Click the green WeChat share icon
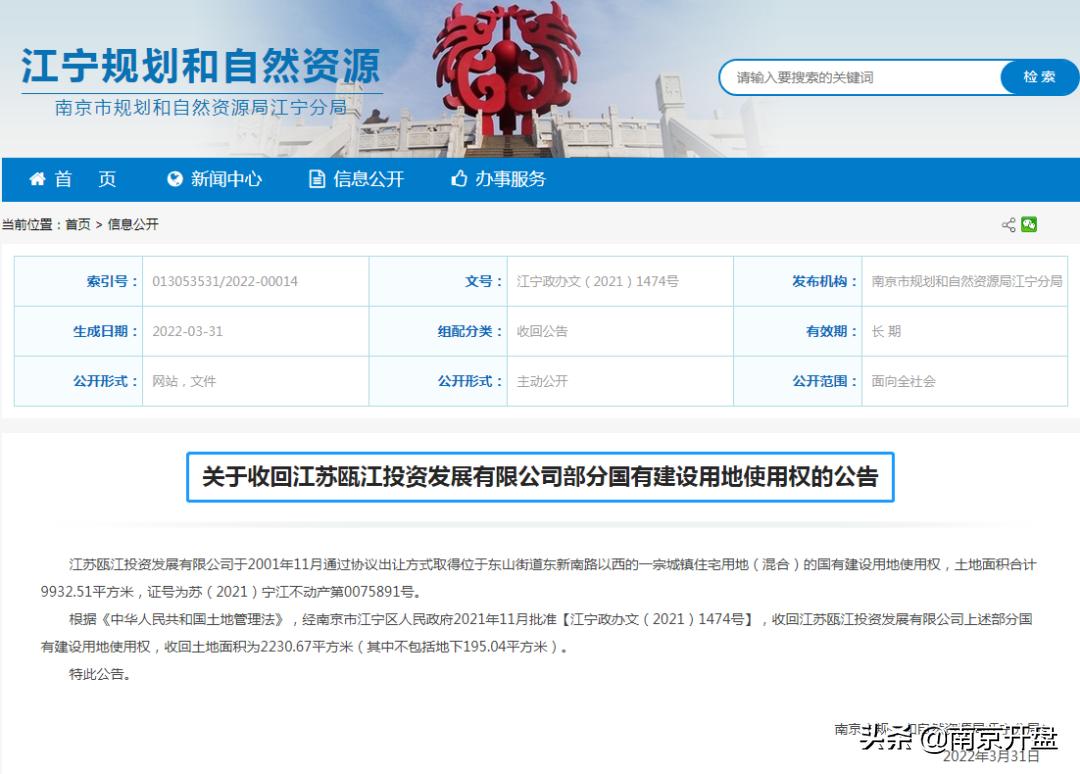This screenshot has width=1080, height=774. (1030, 224)
